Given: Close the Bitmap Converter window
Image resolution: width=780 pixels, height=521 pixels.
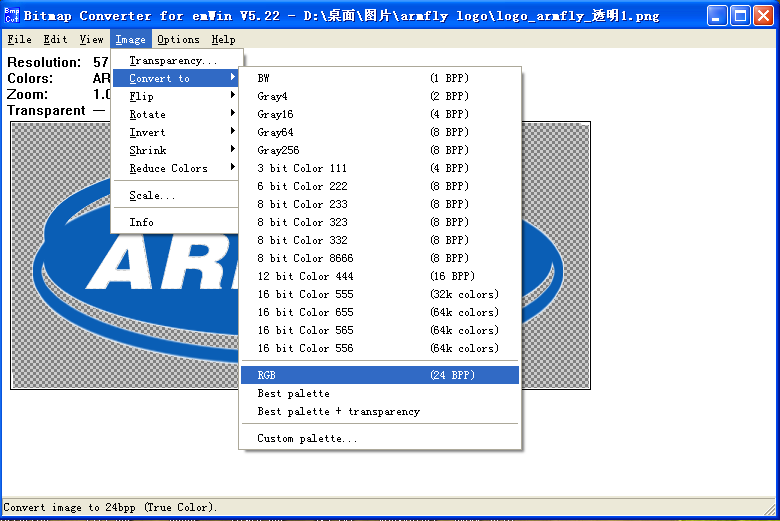Looking at the screenshot, I should (x=763, y=16).
